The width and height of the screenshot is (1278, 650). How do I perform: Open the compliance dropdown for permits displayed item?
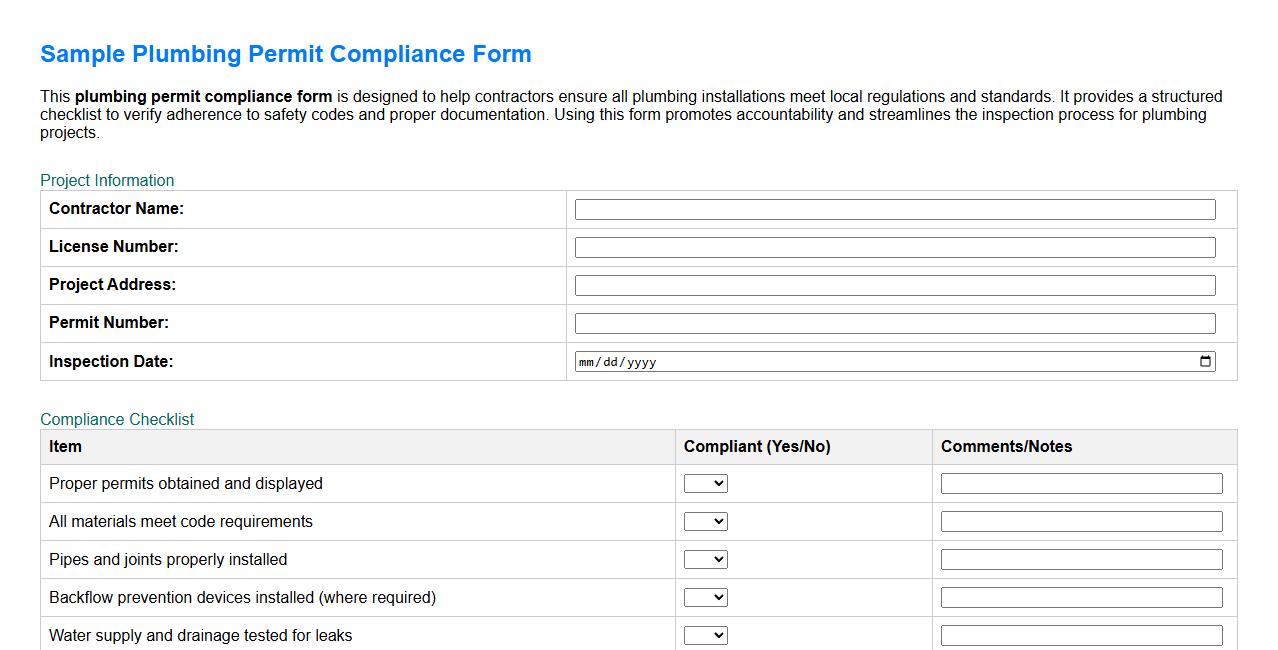706,483
